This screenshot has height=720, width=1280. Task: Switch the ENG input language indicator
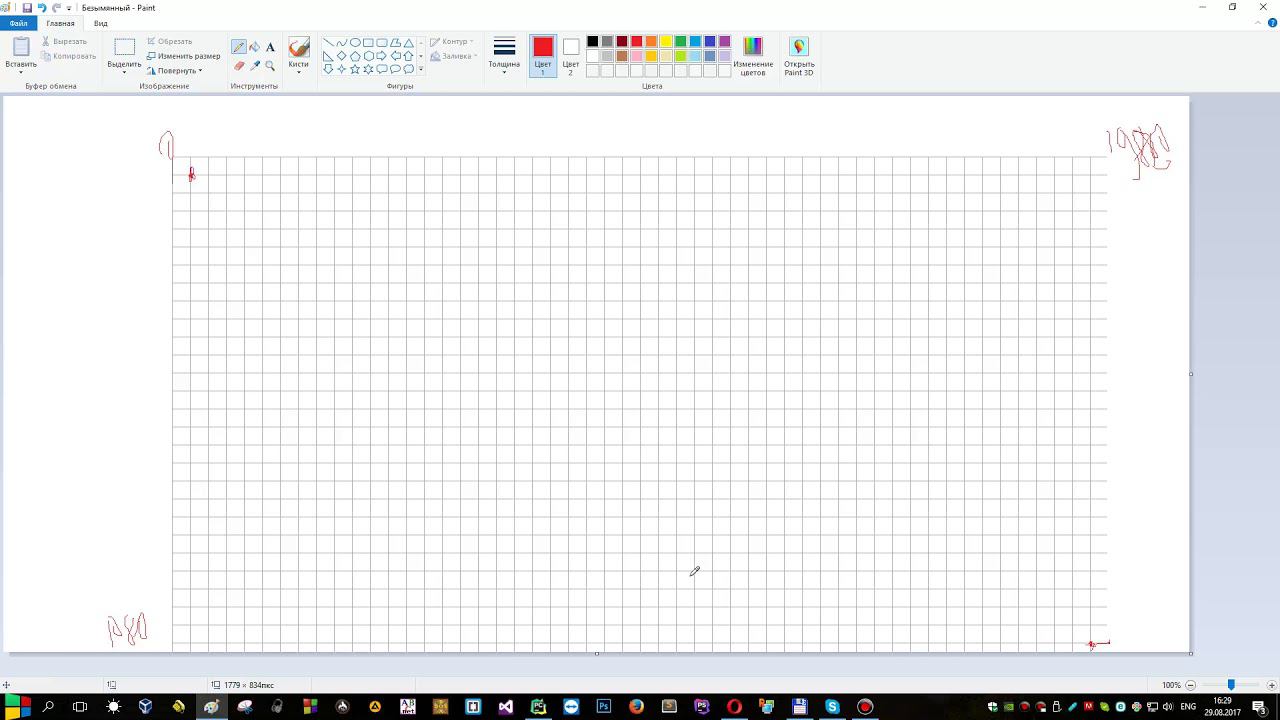click(x=1188, y=707)
